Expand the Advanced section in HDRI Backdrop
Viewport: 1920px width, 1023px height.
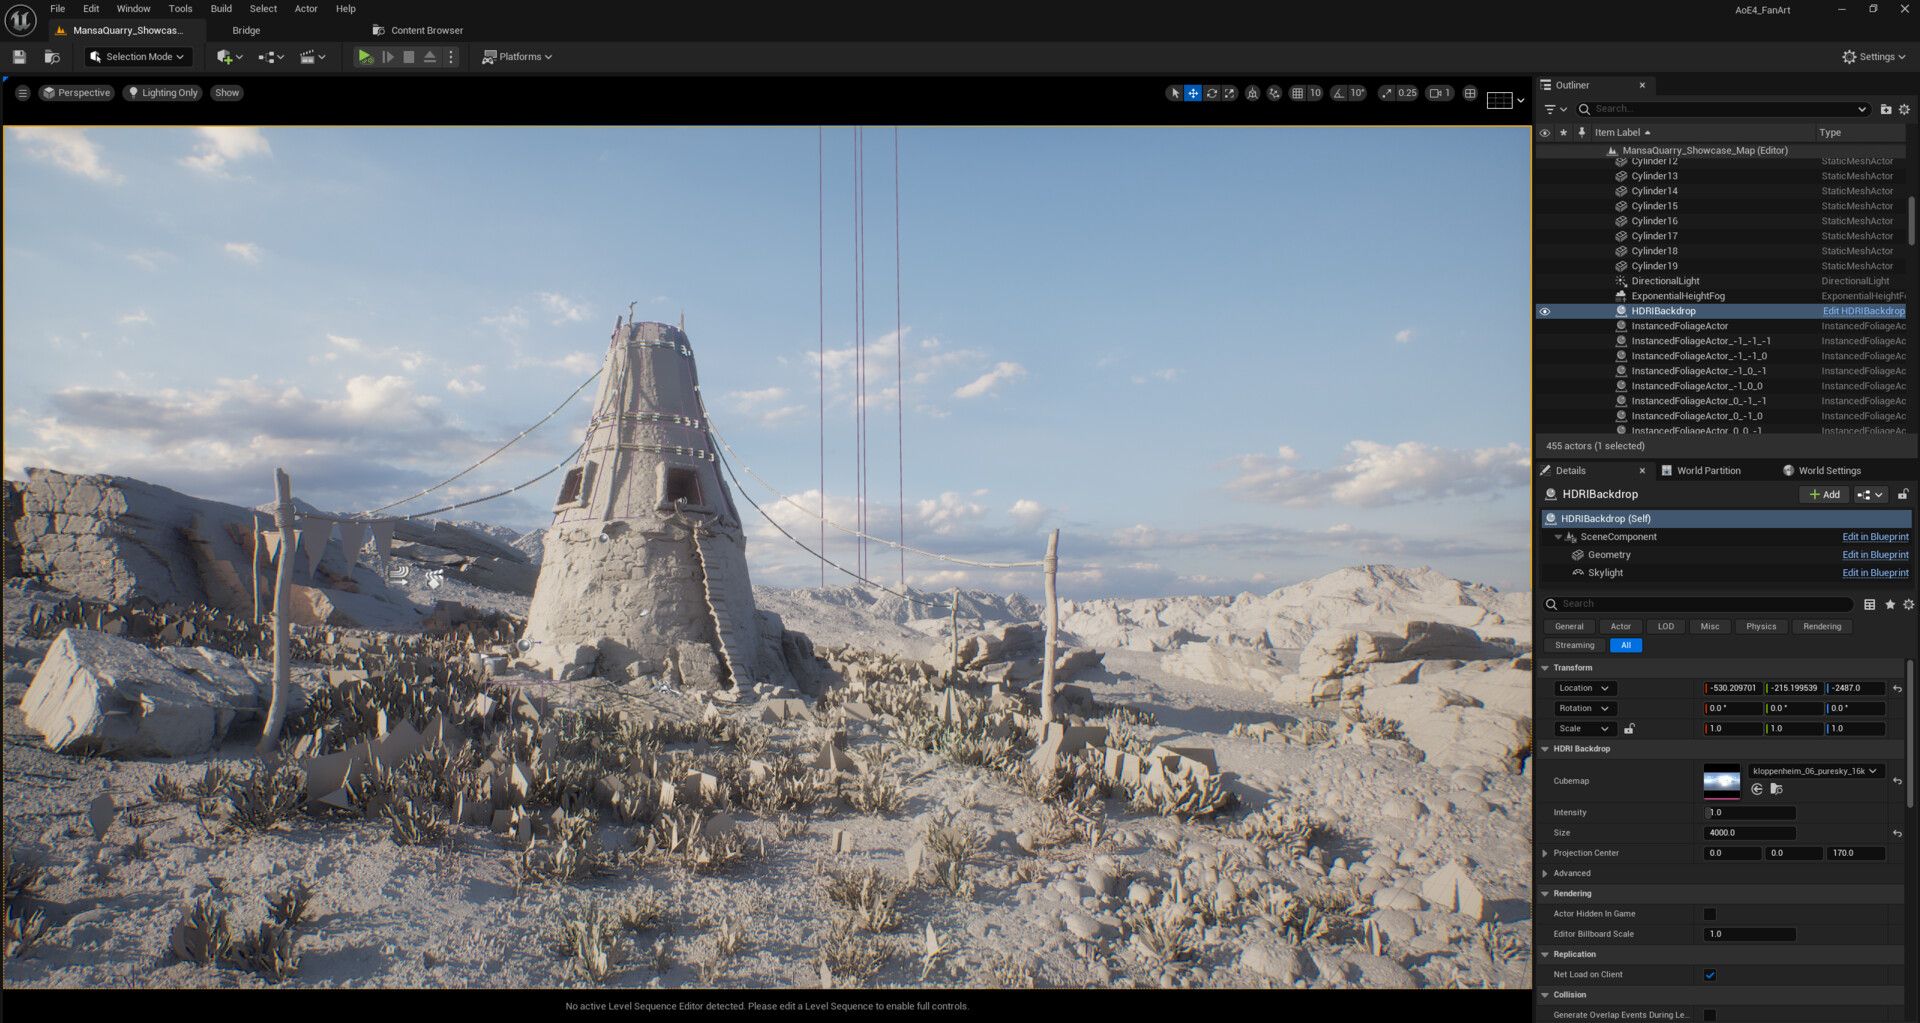tap(1545, 873)
